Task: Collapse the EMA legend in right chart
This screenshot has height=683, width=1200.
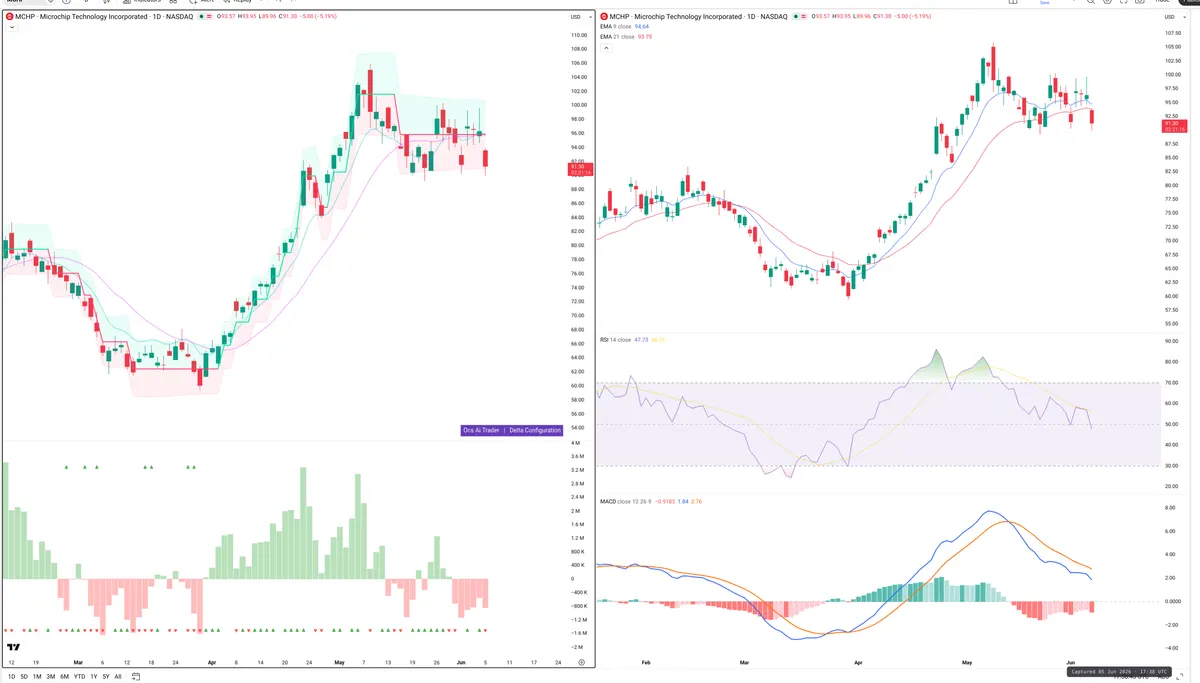Action: 606,48
